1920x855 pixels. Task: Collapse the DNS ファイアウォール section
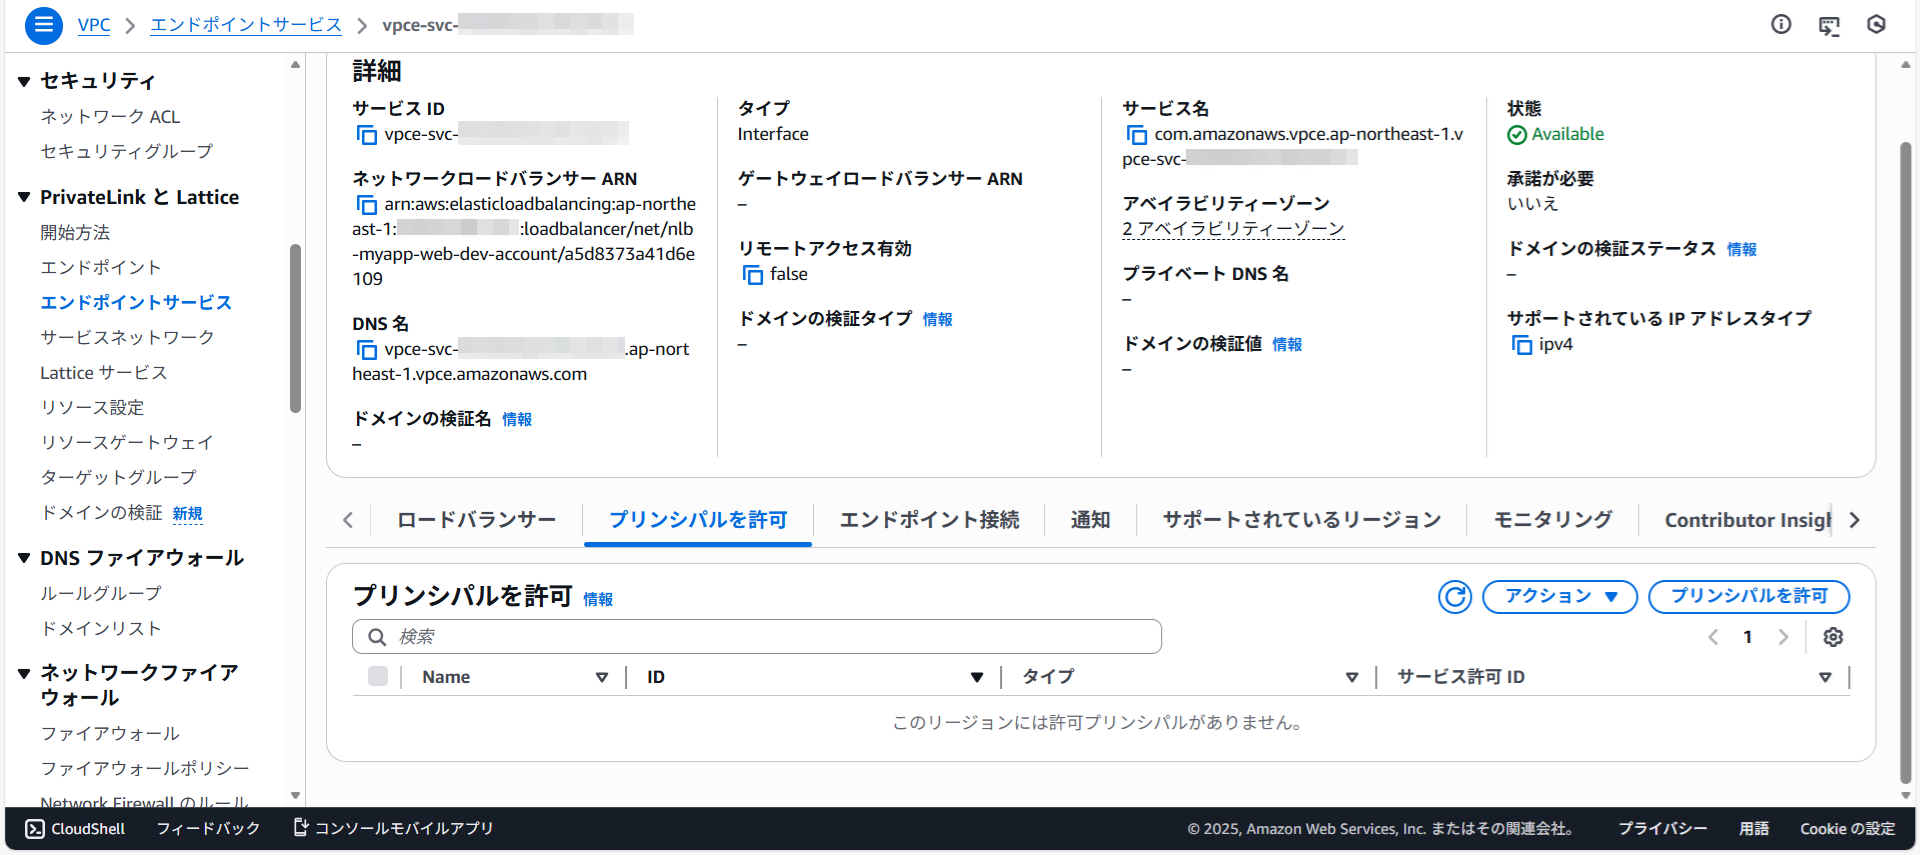coord(24,558)
